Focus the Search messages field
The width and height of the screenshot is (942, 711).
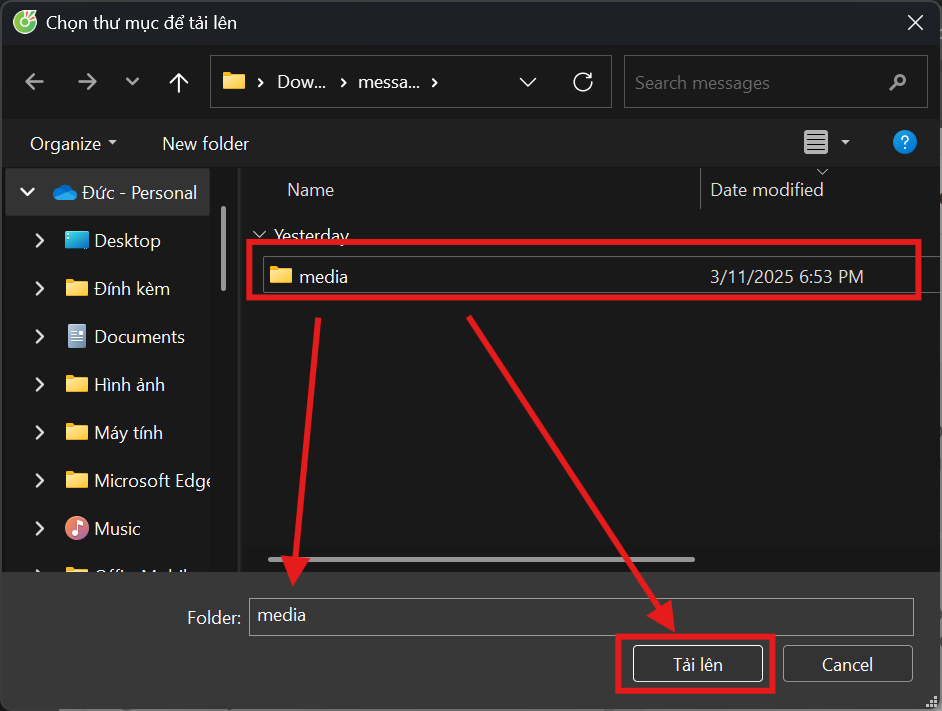776,82
